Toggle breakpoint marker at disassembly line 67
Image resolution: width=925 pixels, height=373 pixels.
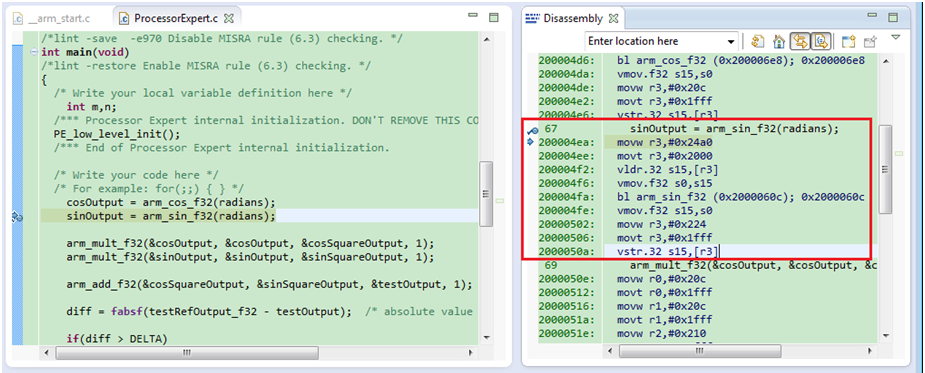pyautogui.click(x=532, y=129)
